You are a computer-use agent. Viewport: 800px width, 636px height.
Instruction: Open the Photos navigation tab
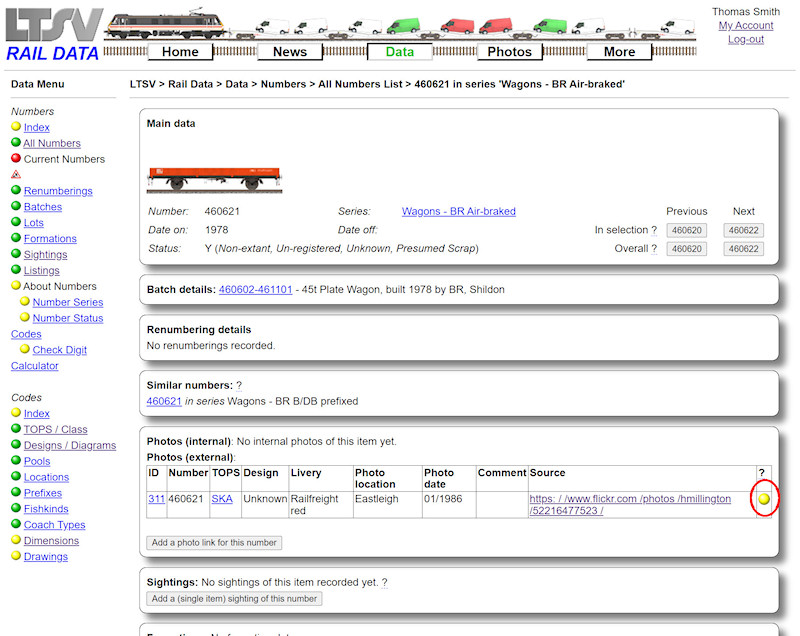(x=509, y=52)
